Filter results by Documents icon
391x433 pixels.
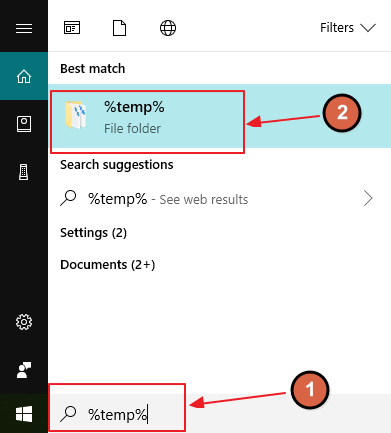coord(119,28)
